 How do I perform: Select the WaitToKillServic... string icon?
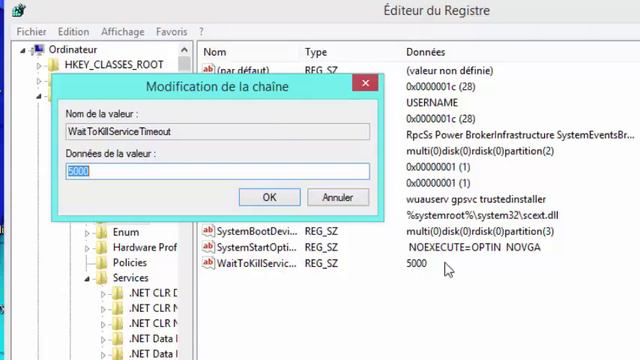(x=208, y=262)
